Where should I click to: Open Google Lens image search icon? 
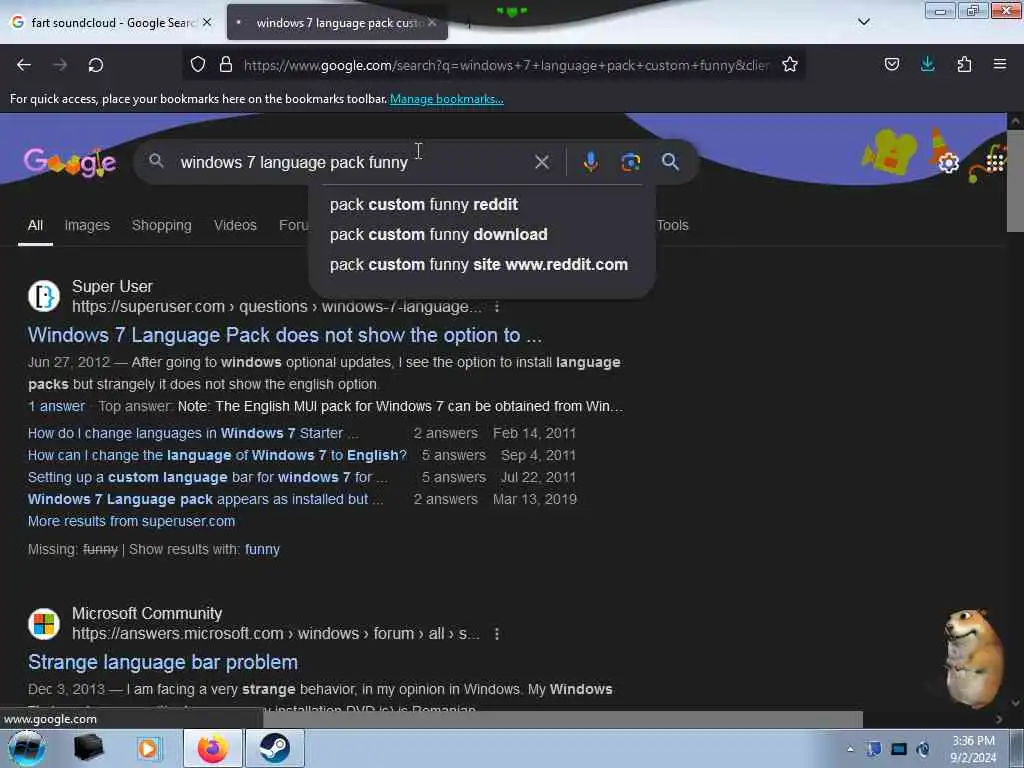[630, 162]
